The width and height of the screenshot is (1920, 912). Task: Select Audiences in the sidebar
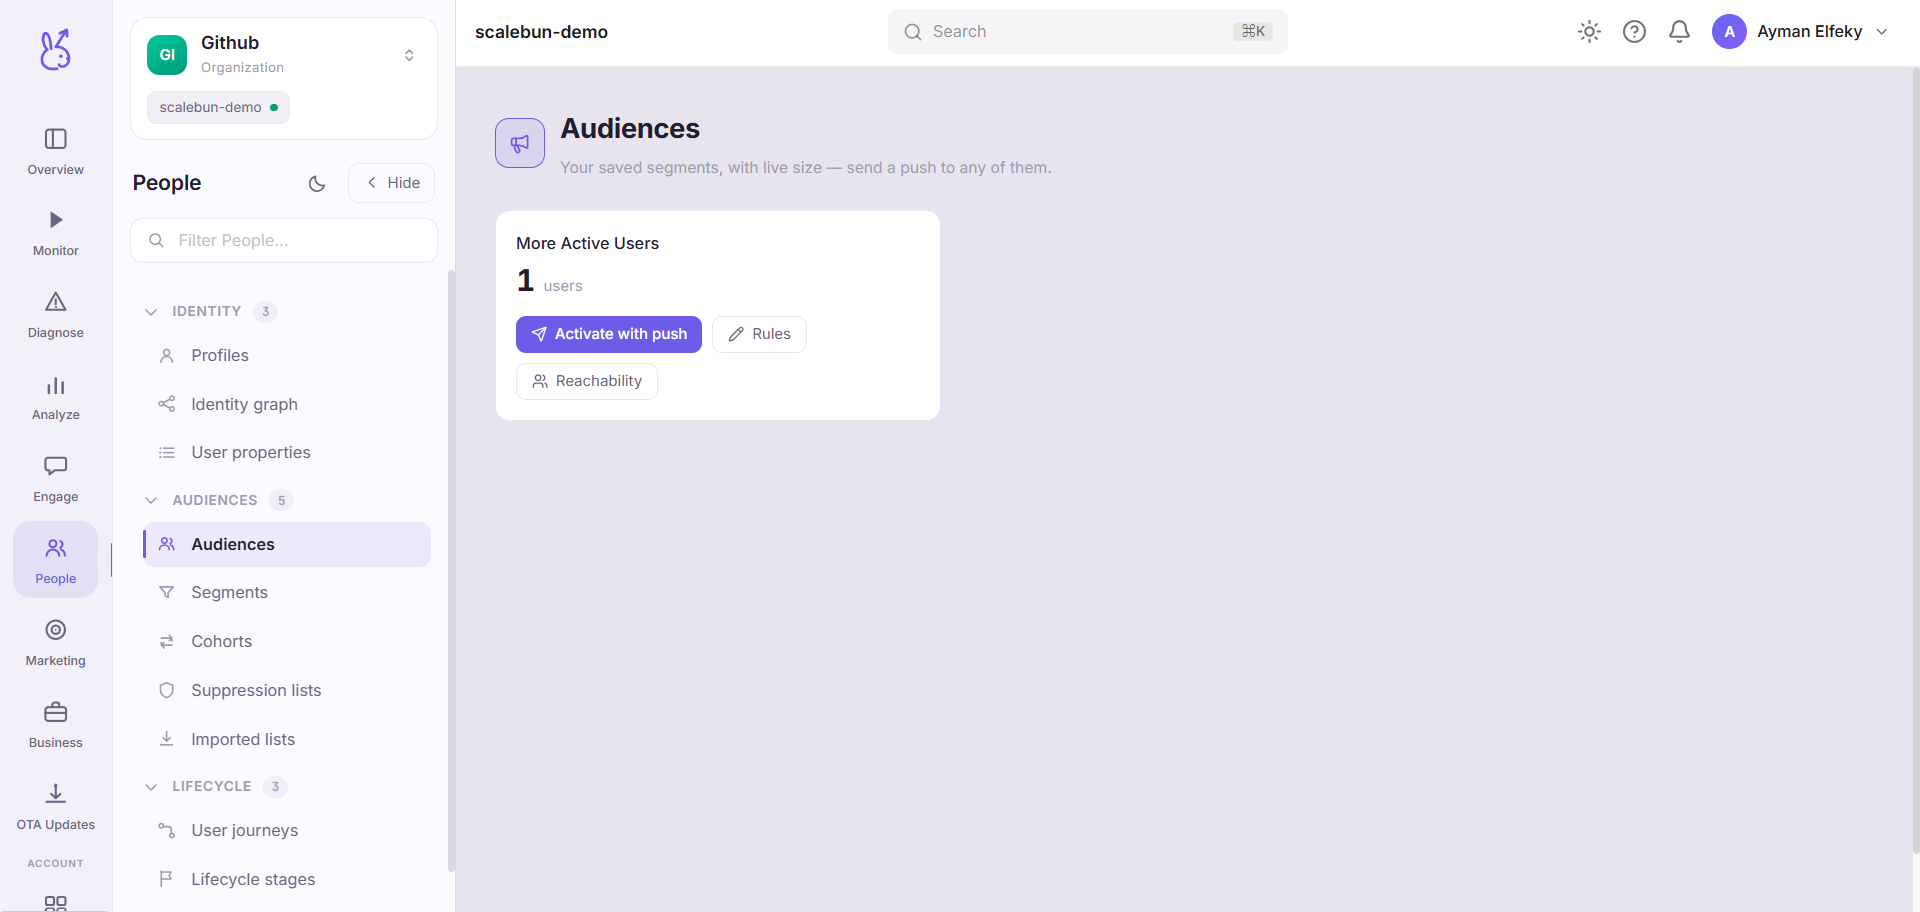tap(287, 544)
